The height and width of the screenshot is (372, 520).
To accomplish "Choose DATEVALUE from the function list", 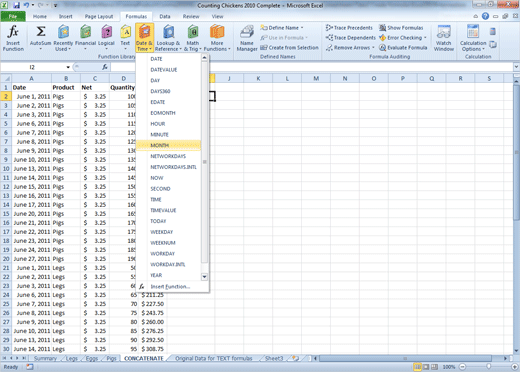I will click(x=168, y=70).
